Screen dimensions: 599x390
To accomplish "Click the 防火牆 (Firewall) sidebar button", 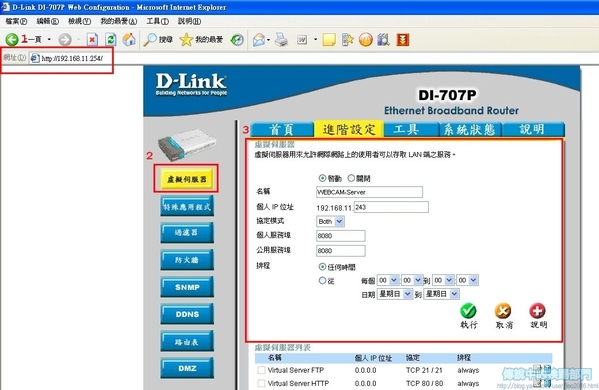I will (187, 260).
